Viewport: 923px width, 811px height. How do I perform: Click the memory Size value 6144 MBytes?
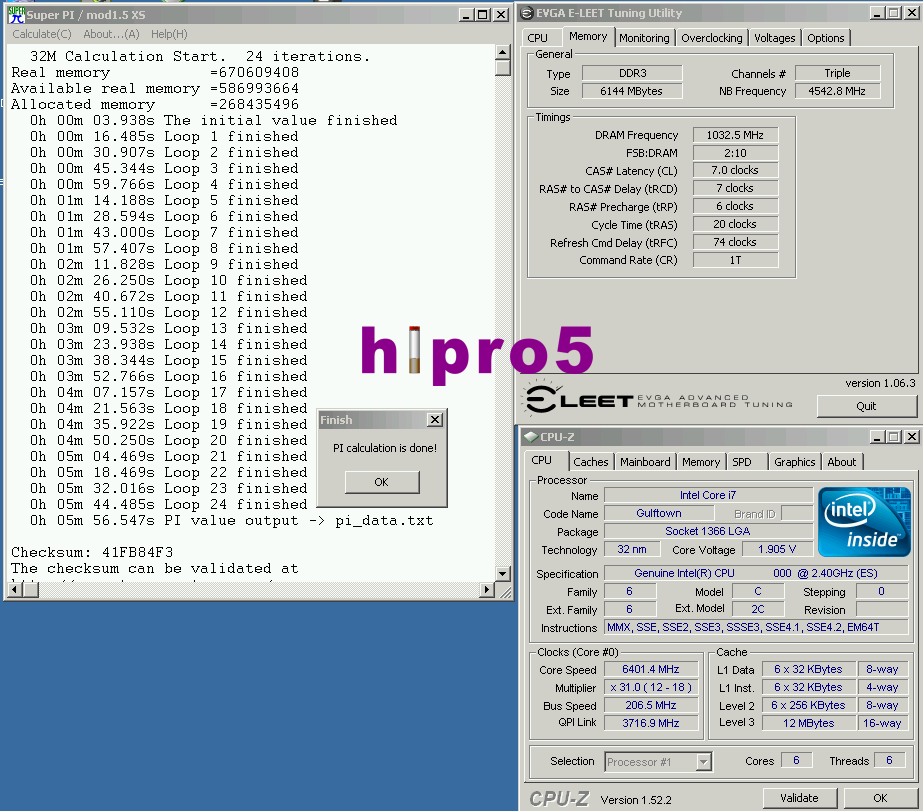point(632,91)
